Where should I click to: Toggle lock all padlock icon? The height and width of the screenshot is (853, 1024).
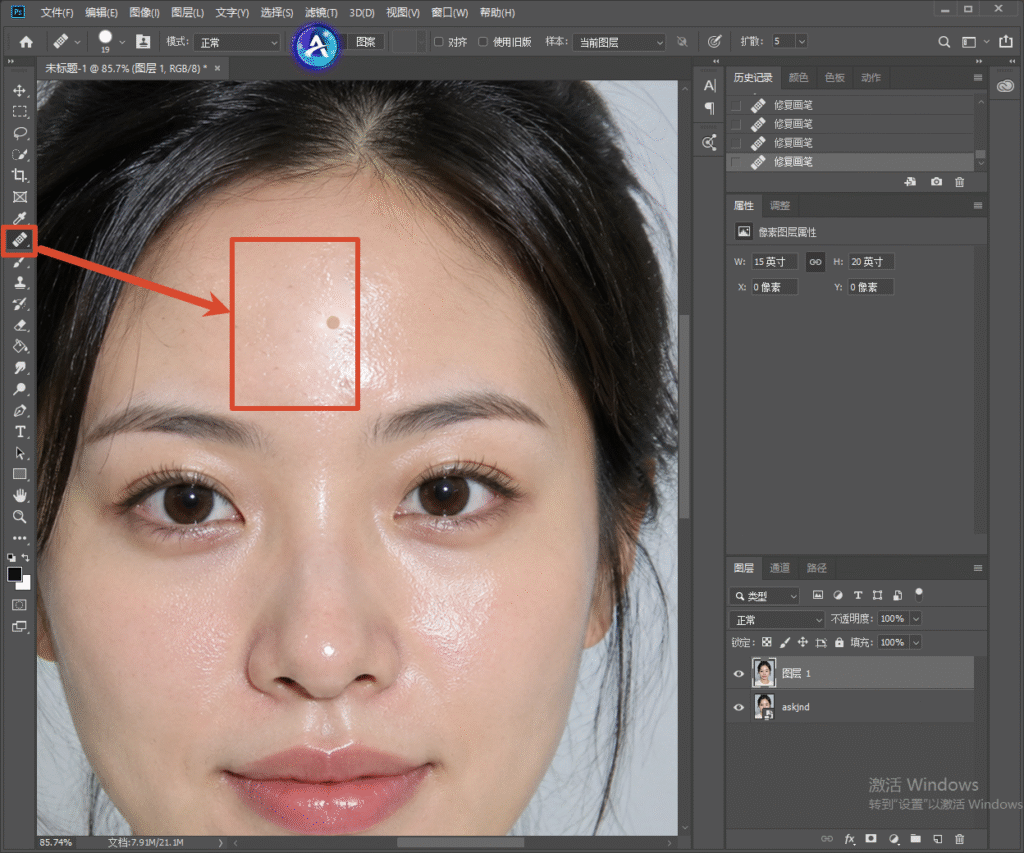click(x=839, y=643)
